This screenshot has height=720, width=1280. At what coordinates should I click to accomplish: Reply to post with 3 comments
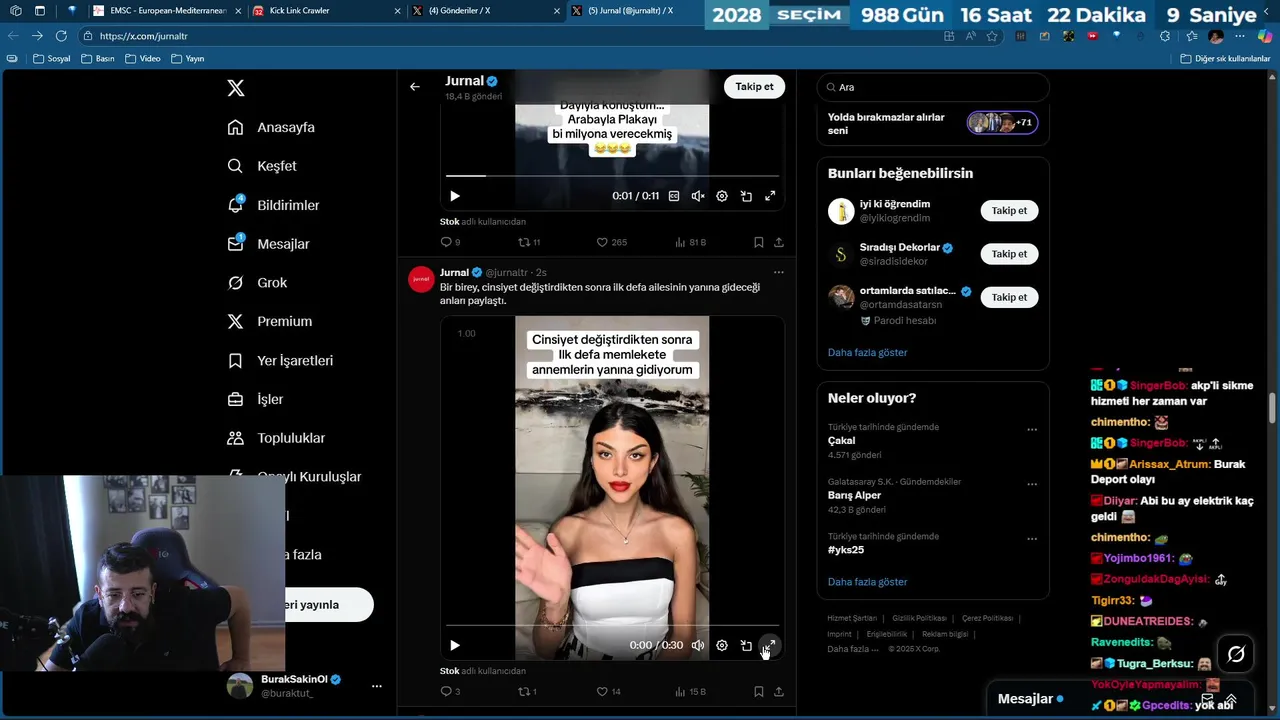[450, 691]
